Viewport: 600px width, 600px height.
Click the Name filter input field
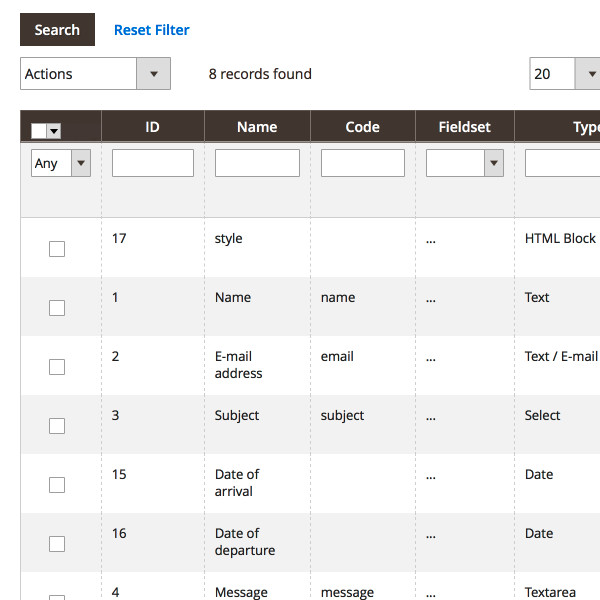[257, 163]
